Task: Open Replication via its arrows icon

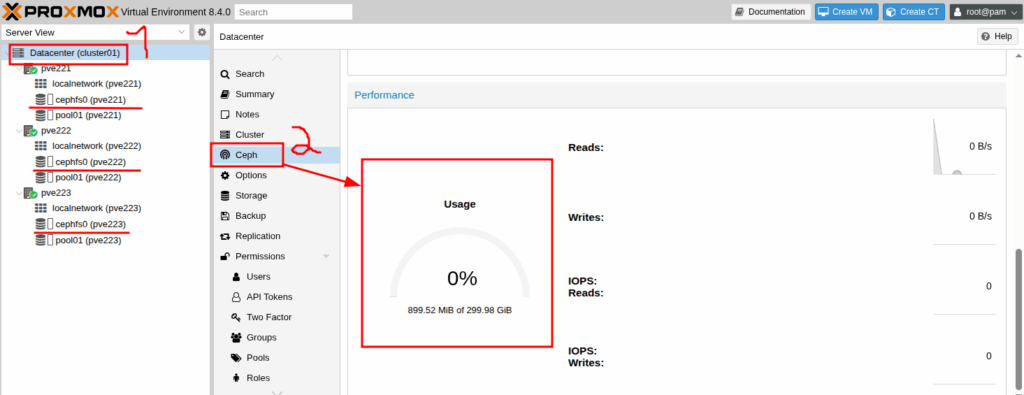Action: click(225, 236)
